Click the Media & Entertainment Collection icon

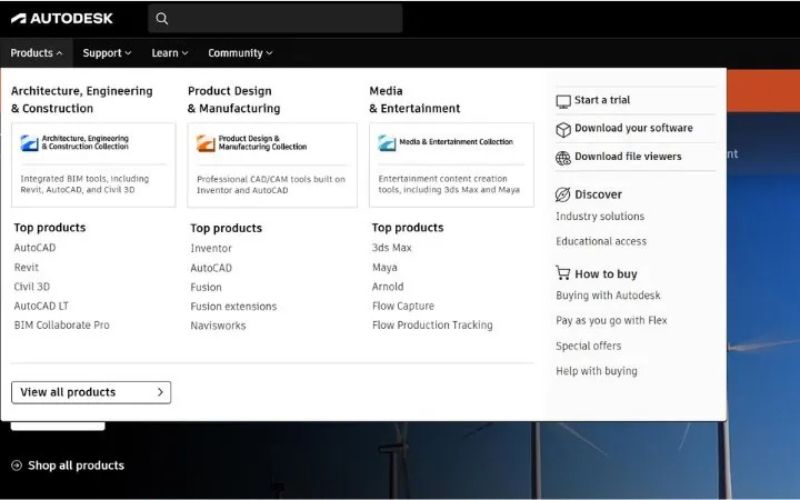[387, 143]
